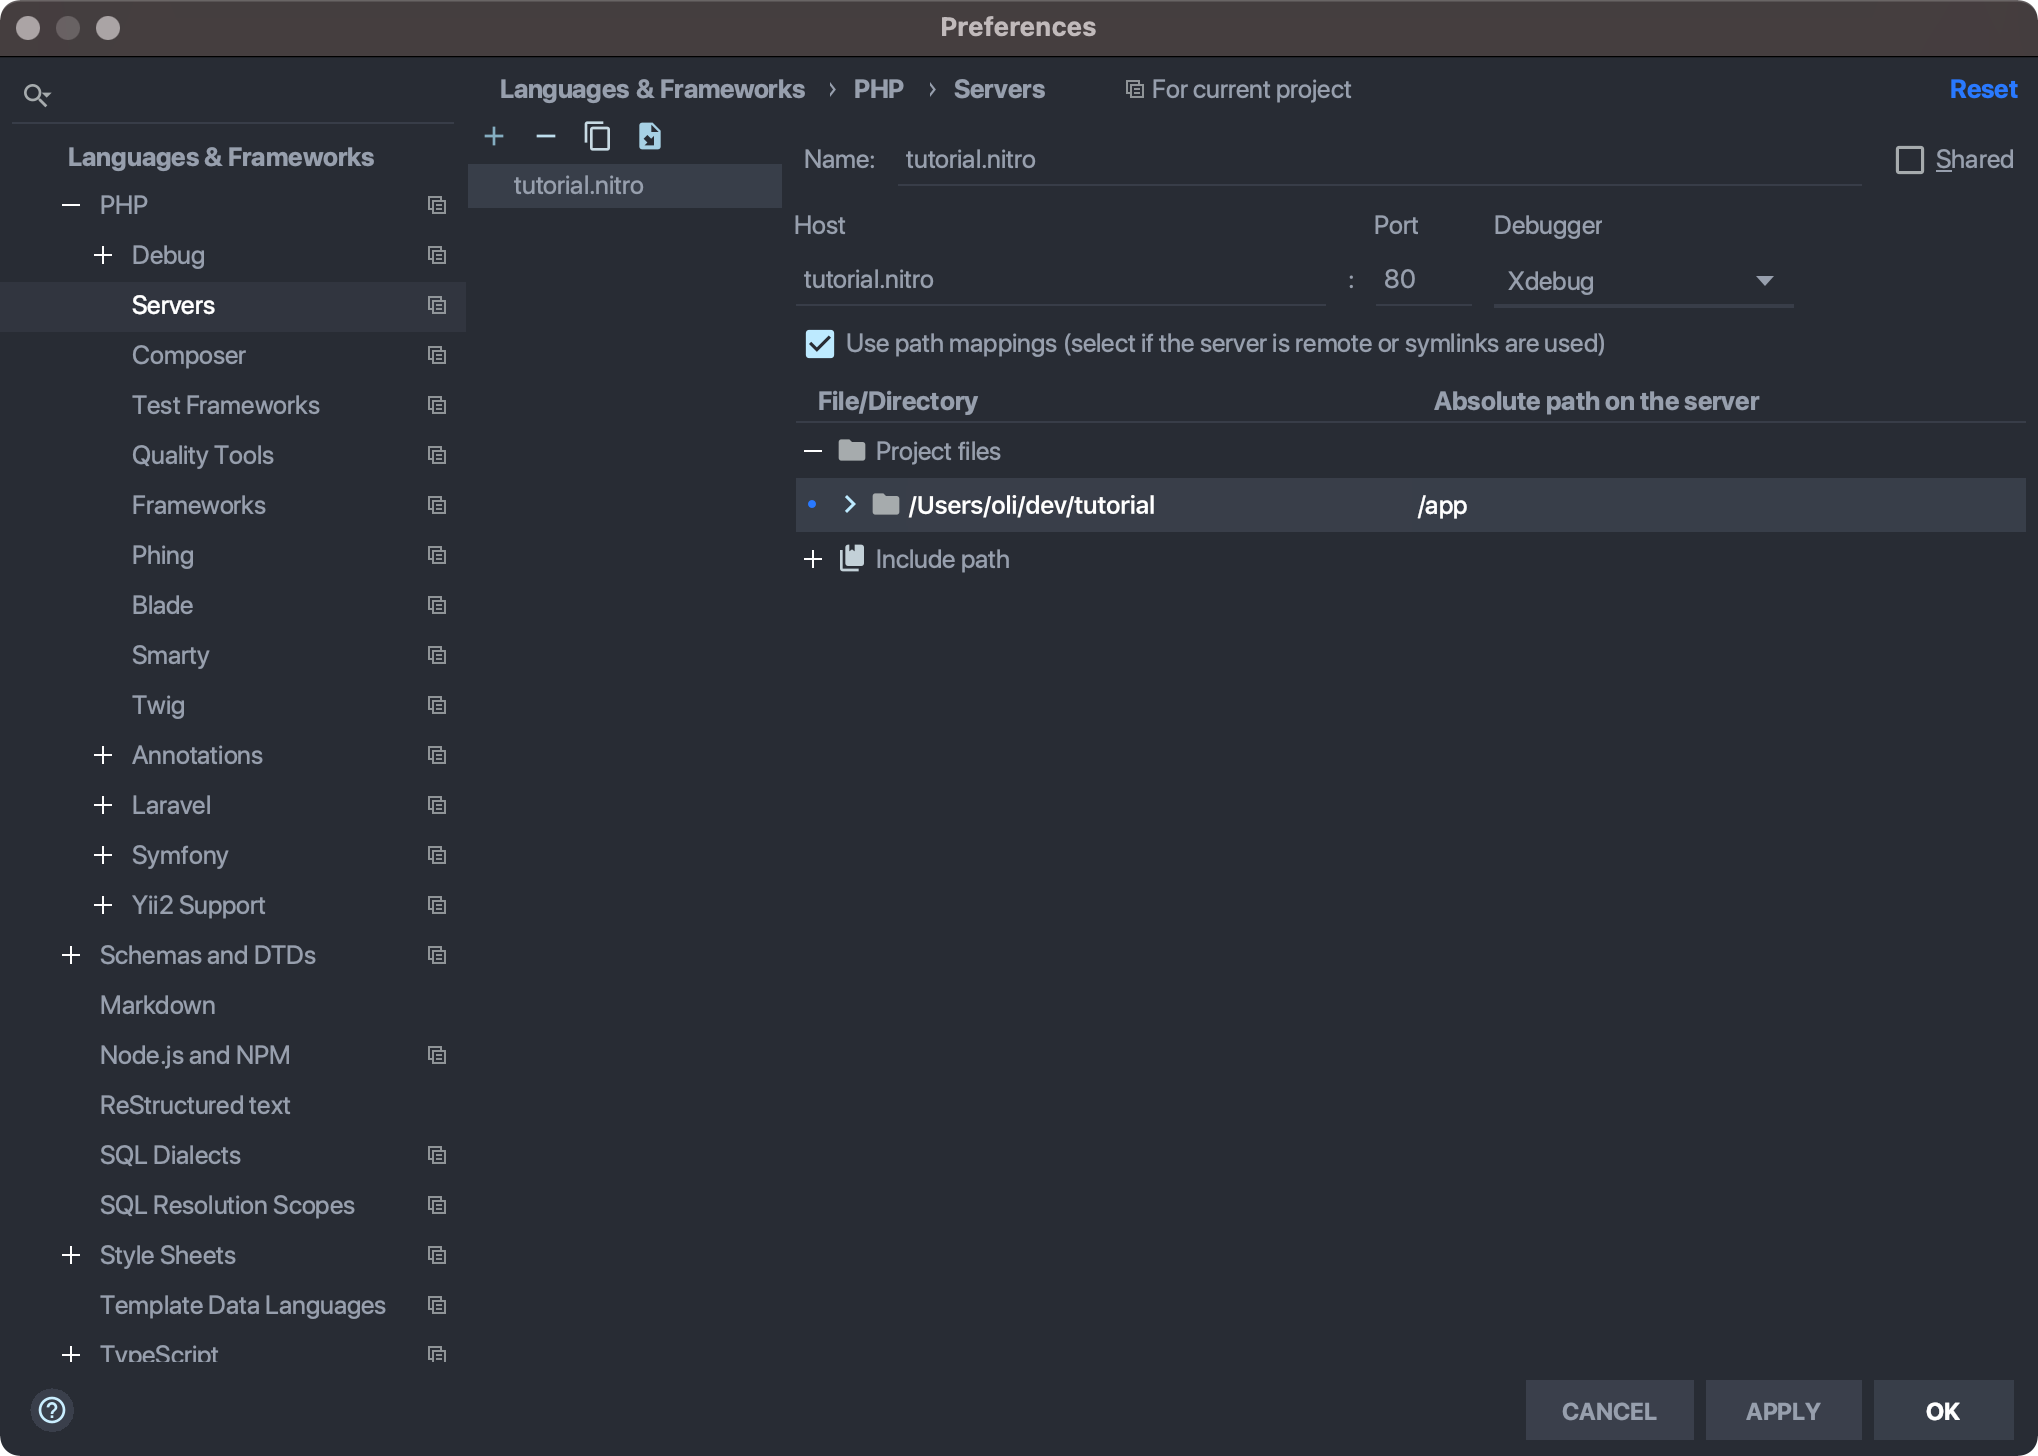Select the PHP sidebar item

[123, 203]
